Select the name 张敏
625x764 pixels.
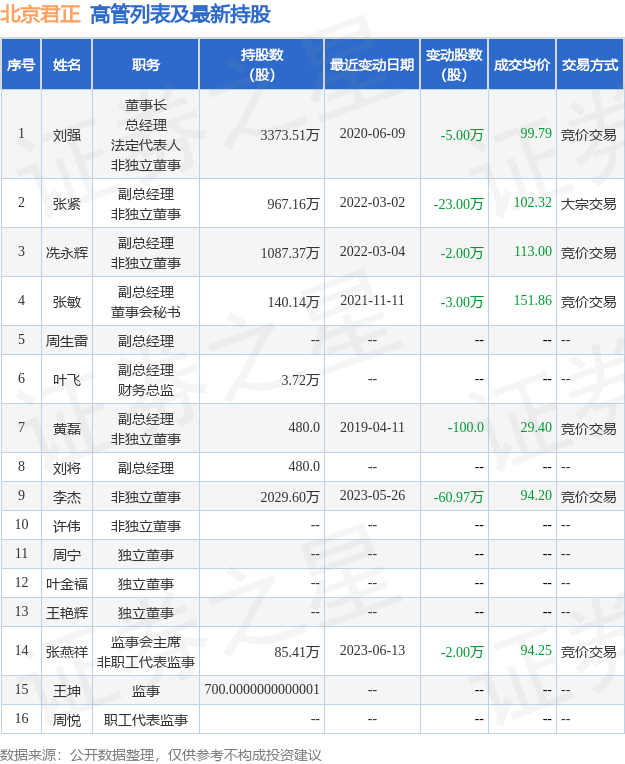[x=67, y=302]
